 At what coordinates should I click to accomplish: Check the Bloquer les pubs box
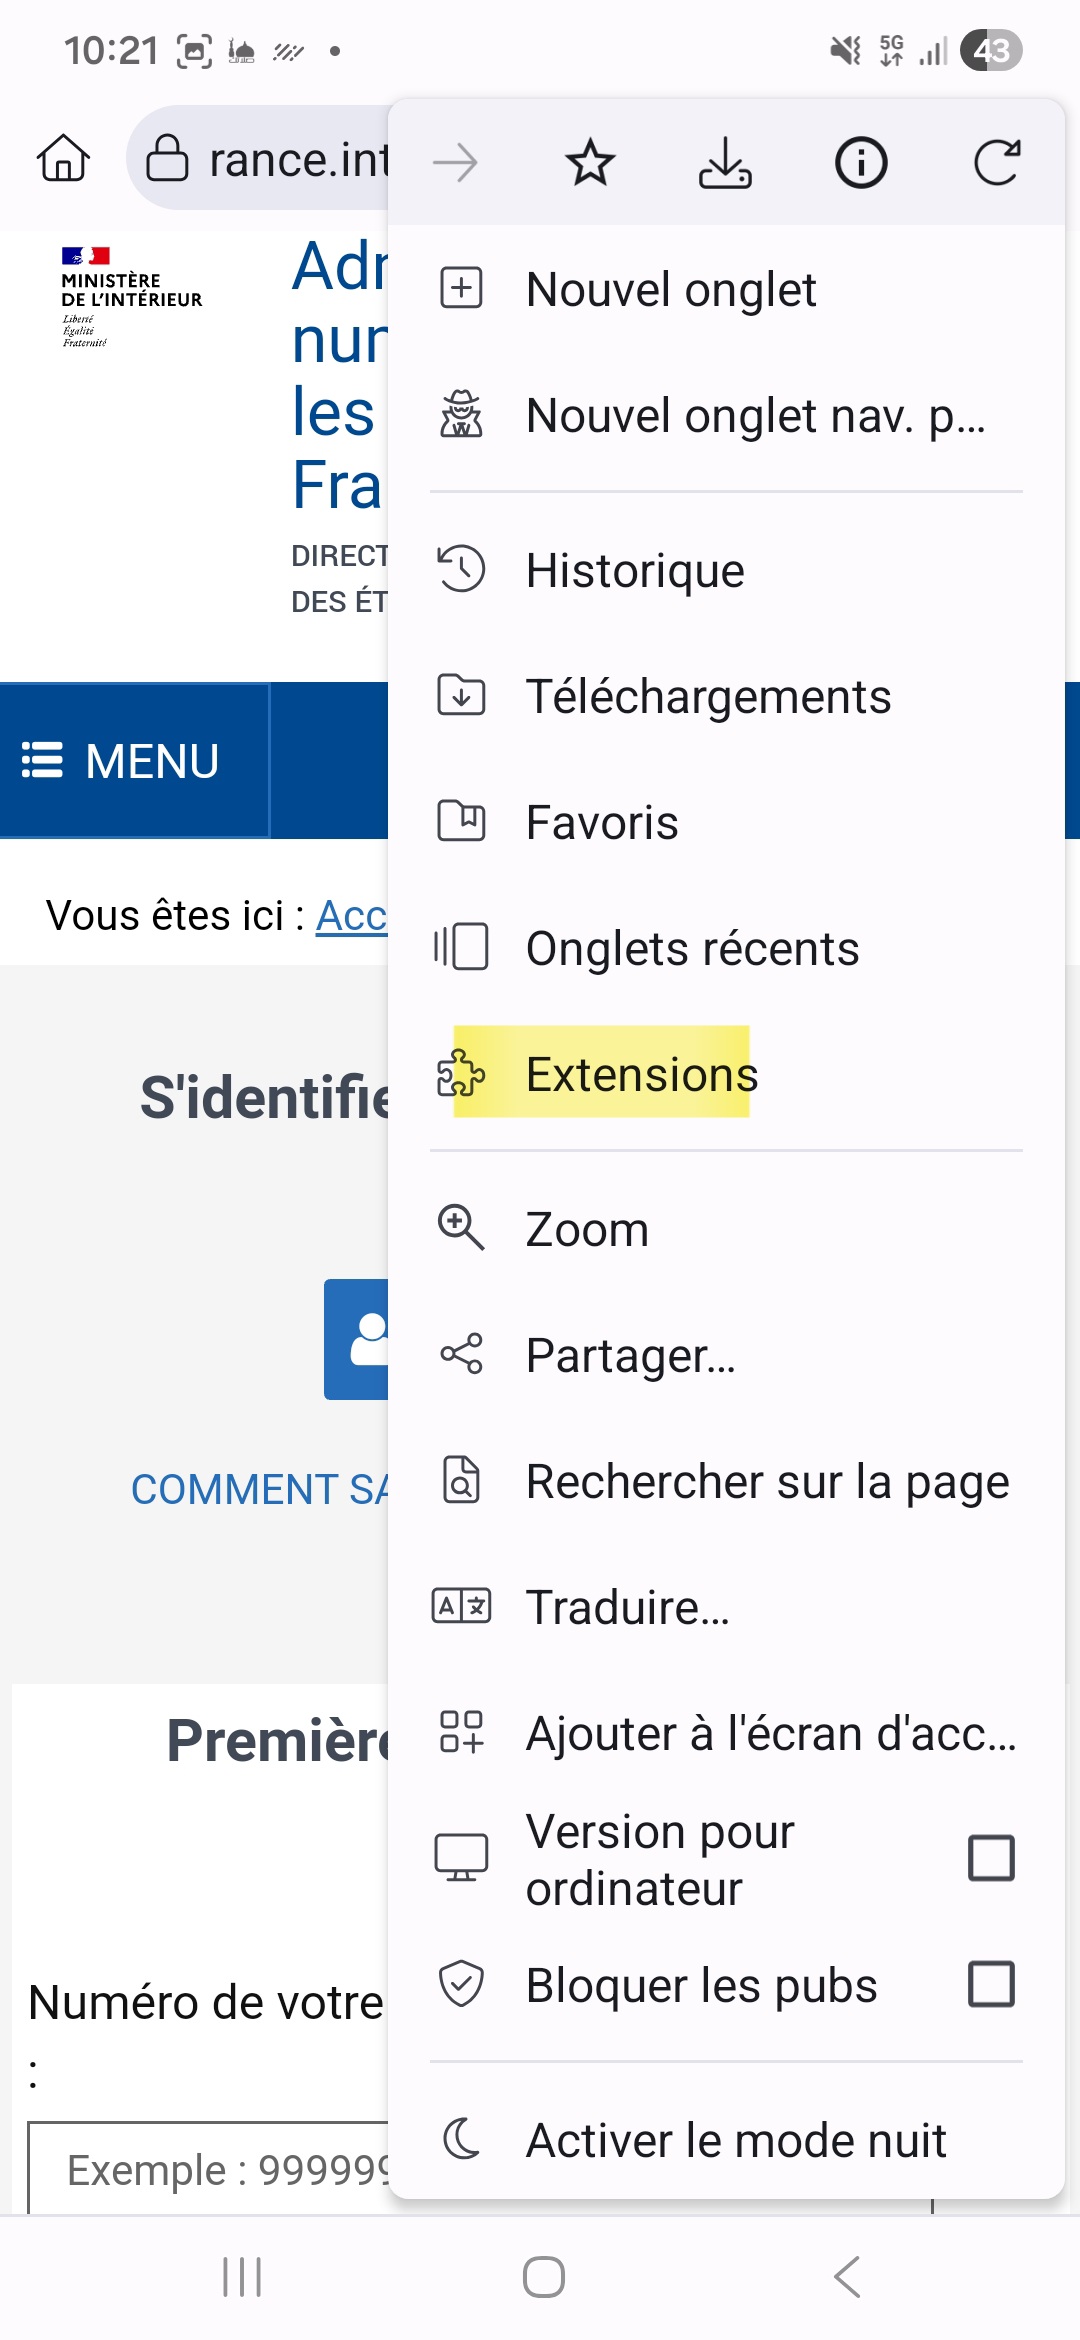[x=991, y=1985]
